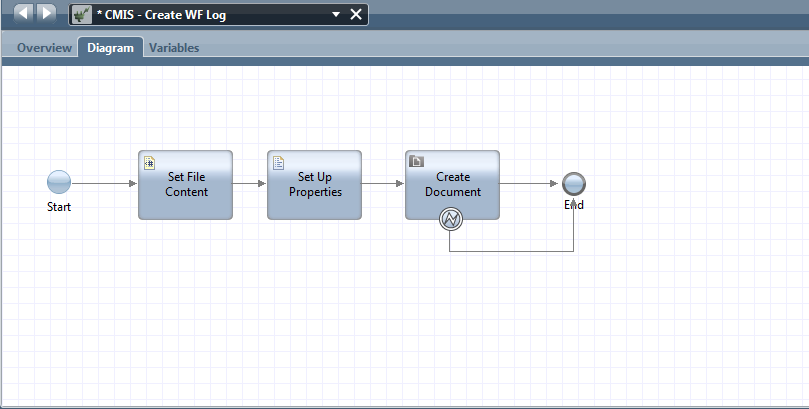Select the arrow from Create Document to End
This screenshot has height=409, width=809.
coord(529,184)
